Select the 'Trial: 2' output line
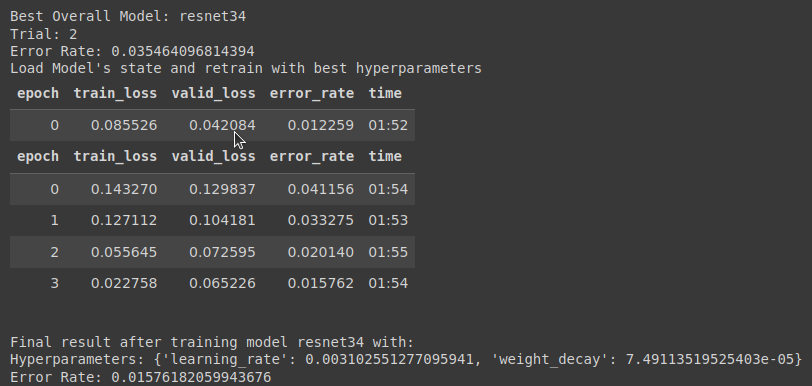 44,34
